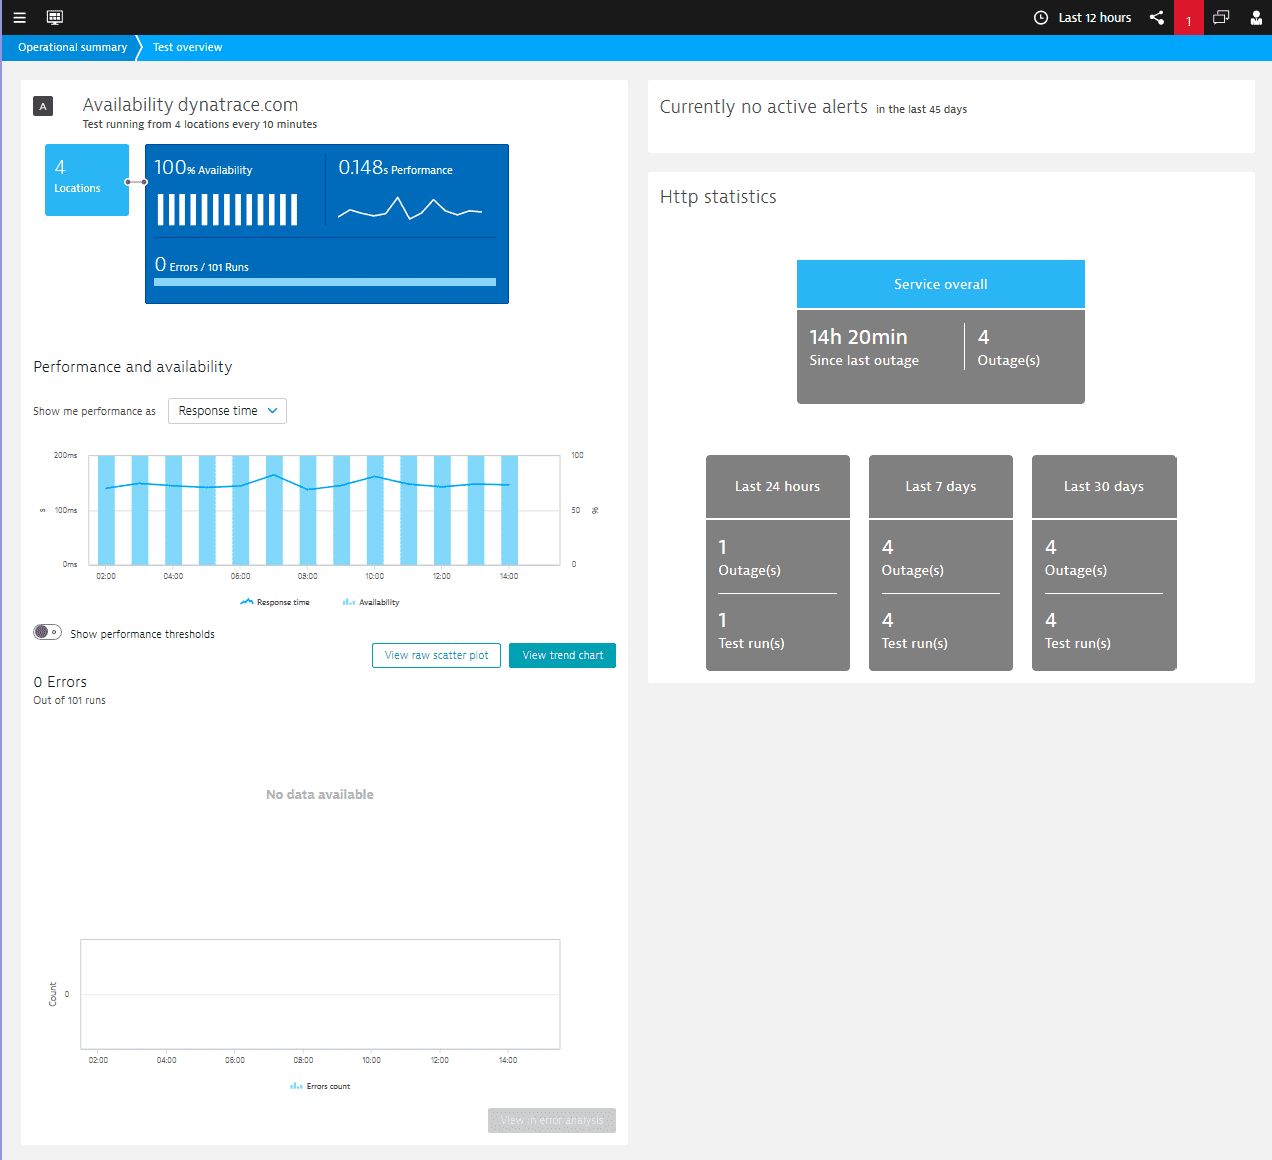1272x1160 pixels.
Task: Click '14h 20min' since last outage value
Action: click(858, 337)
